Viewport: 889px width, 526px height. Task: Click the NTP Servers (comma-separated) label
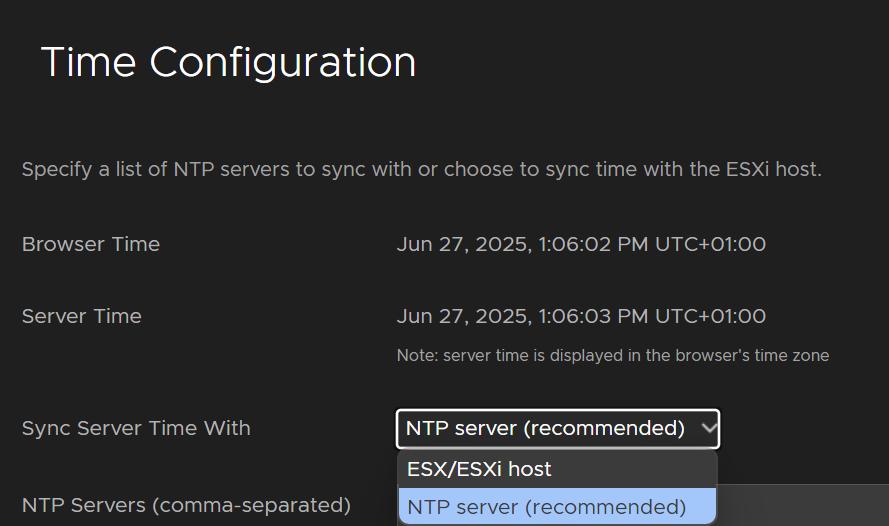186,505
